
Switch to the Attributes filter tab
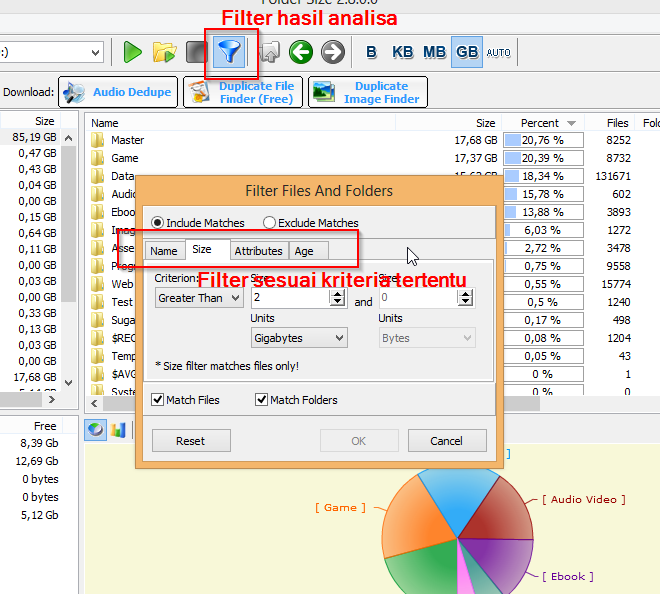point(258,251)
